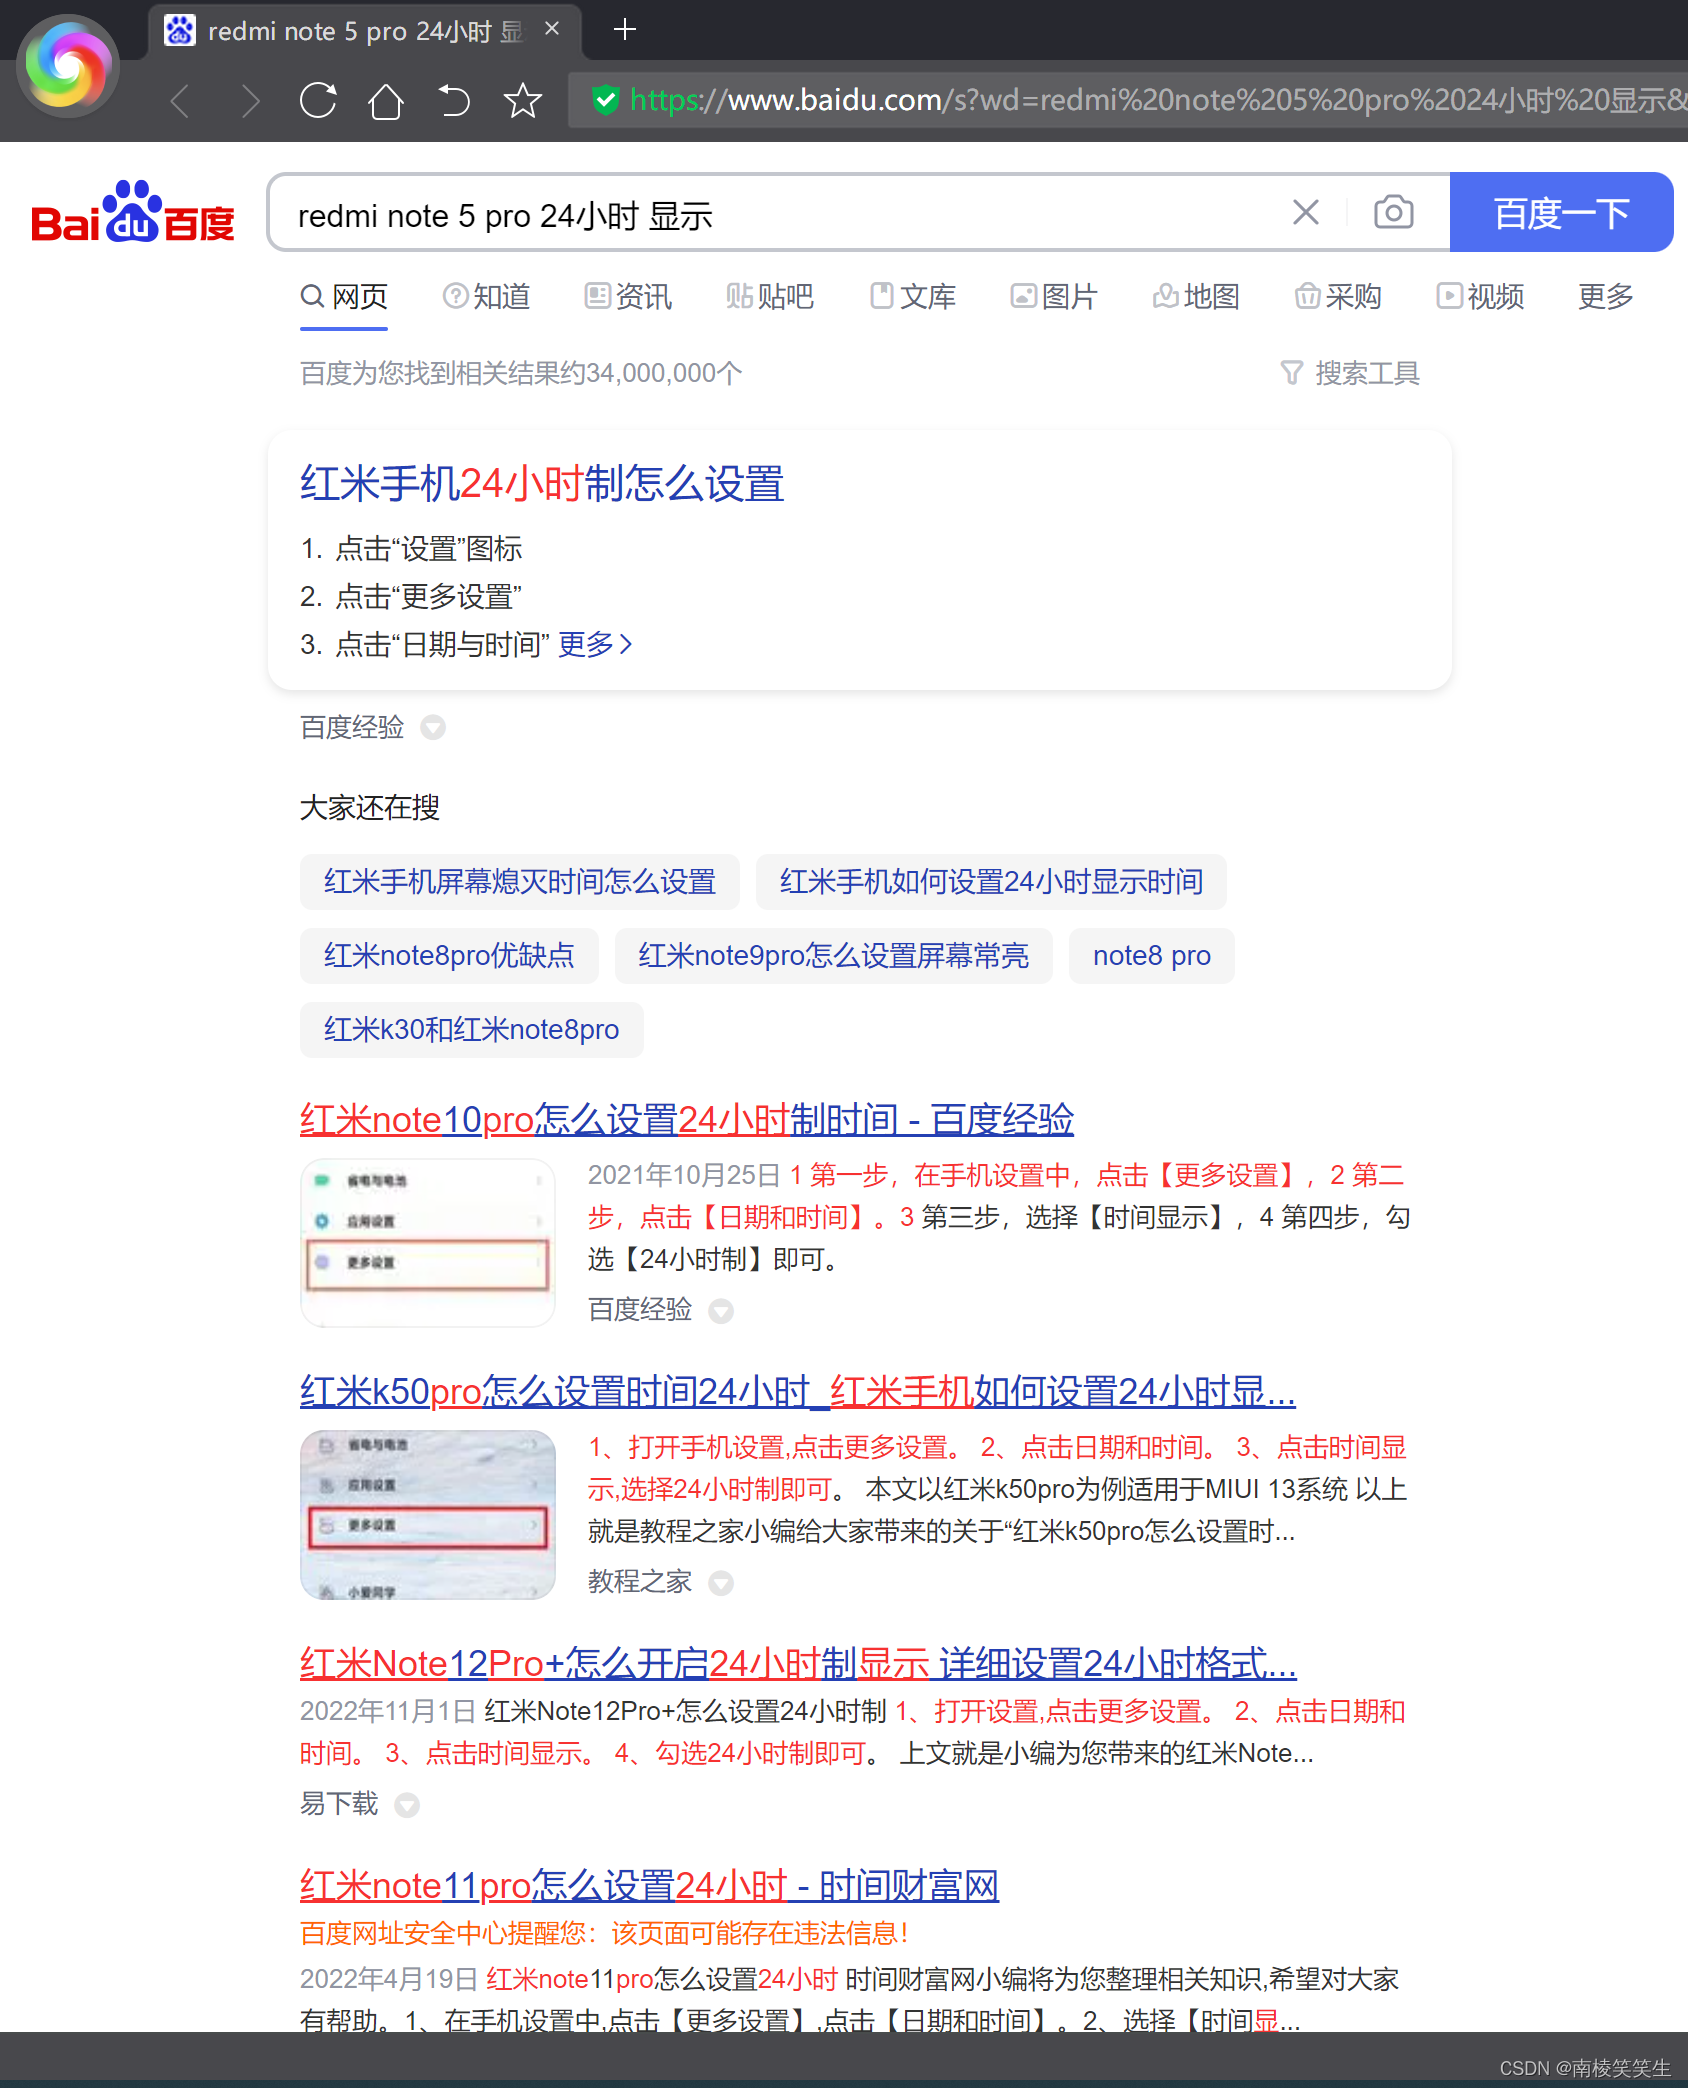
Task: Switch to the 视频 tab
Action: coord(1480,297)
